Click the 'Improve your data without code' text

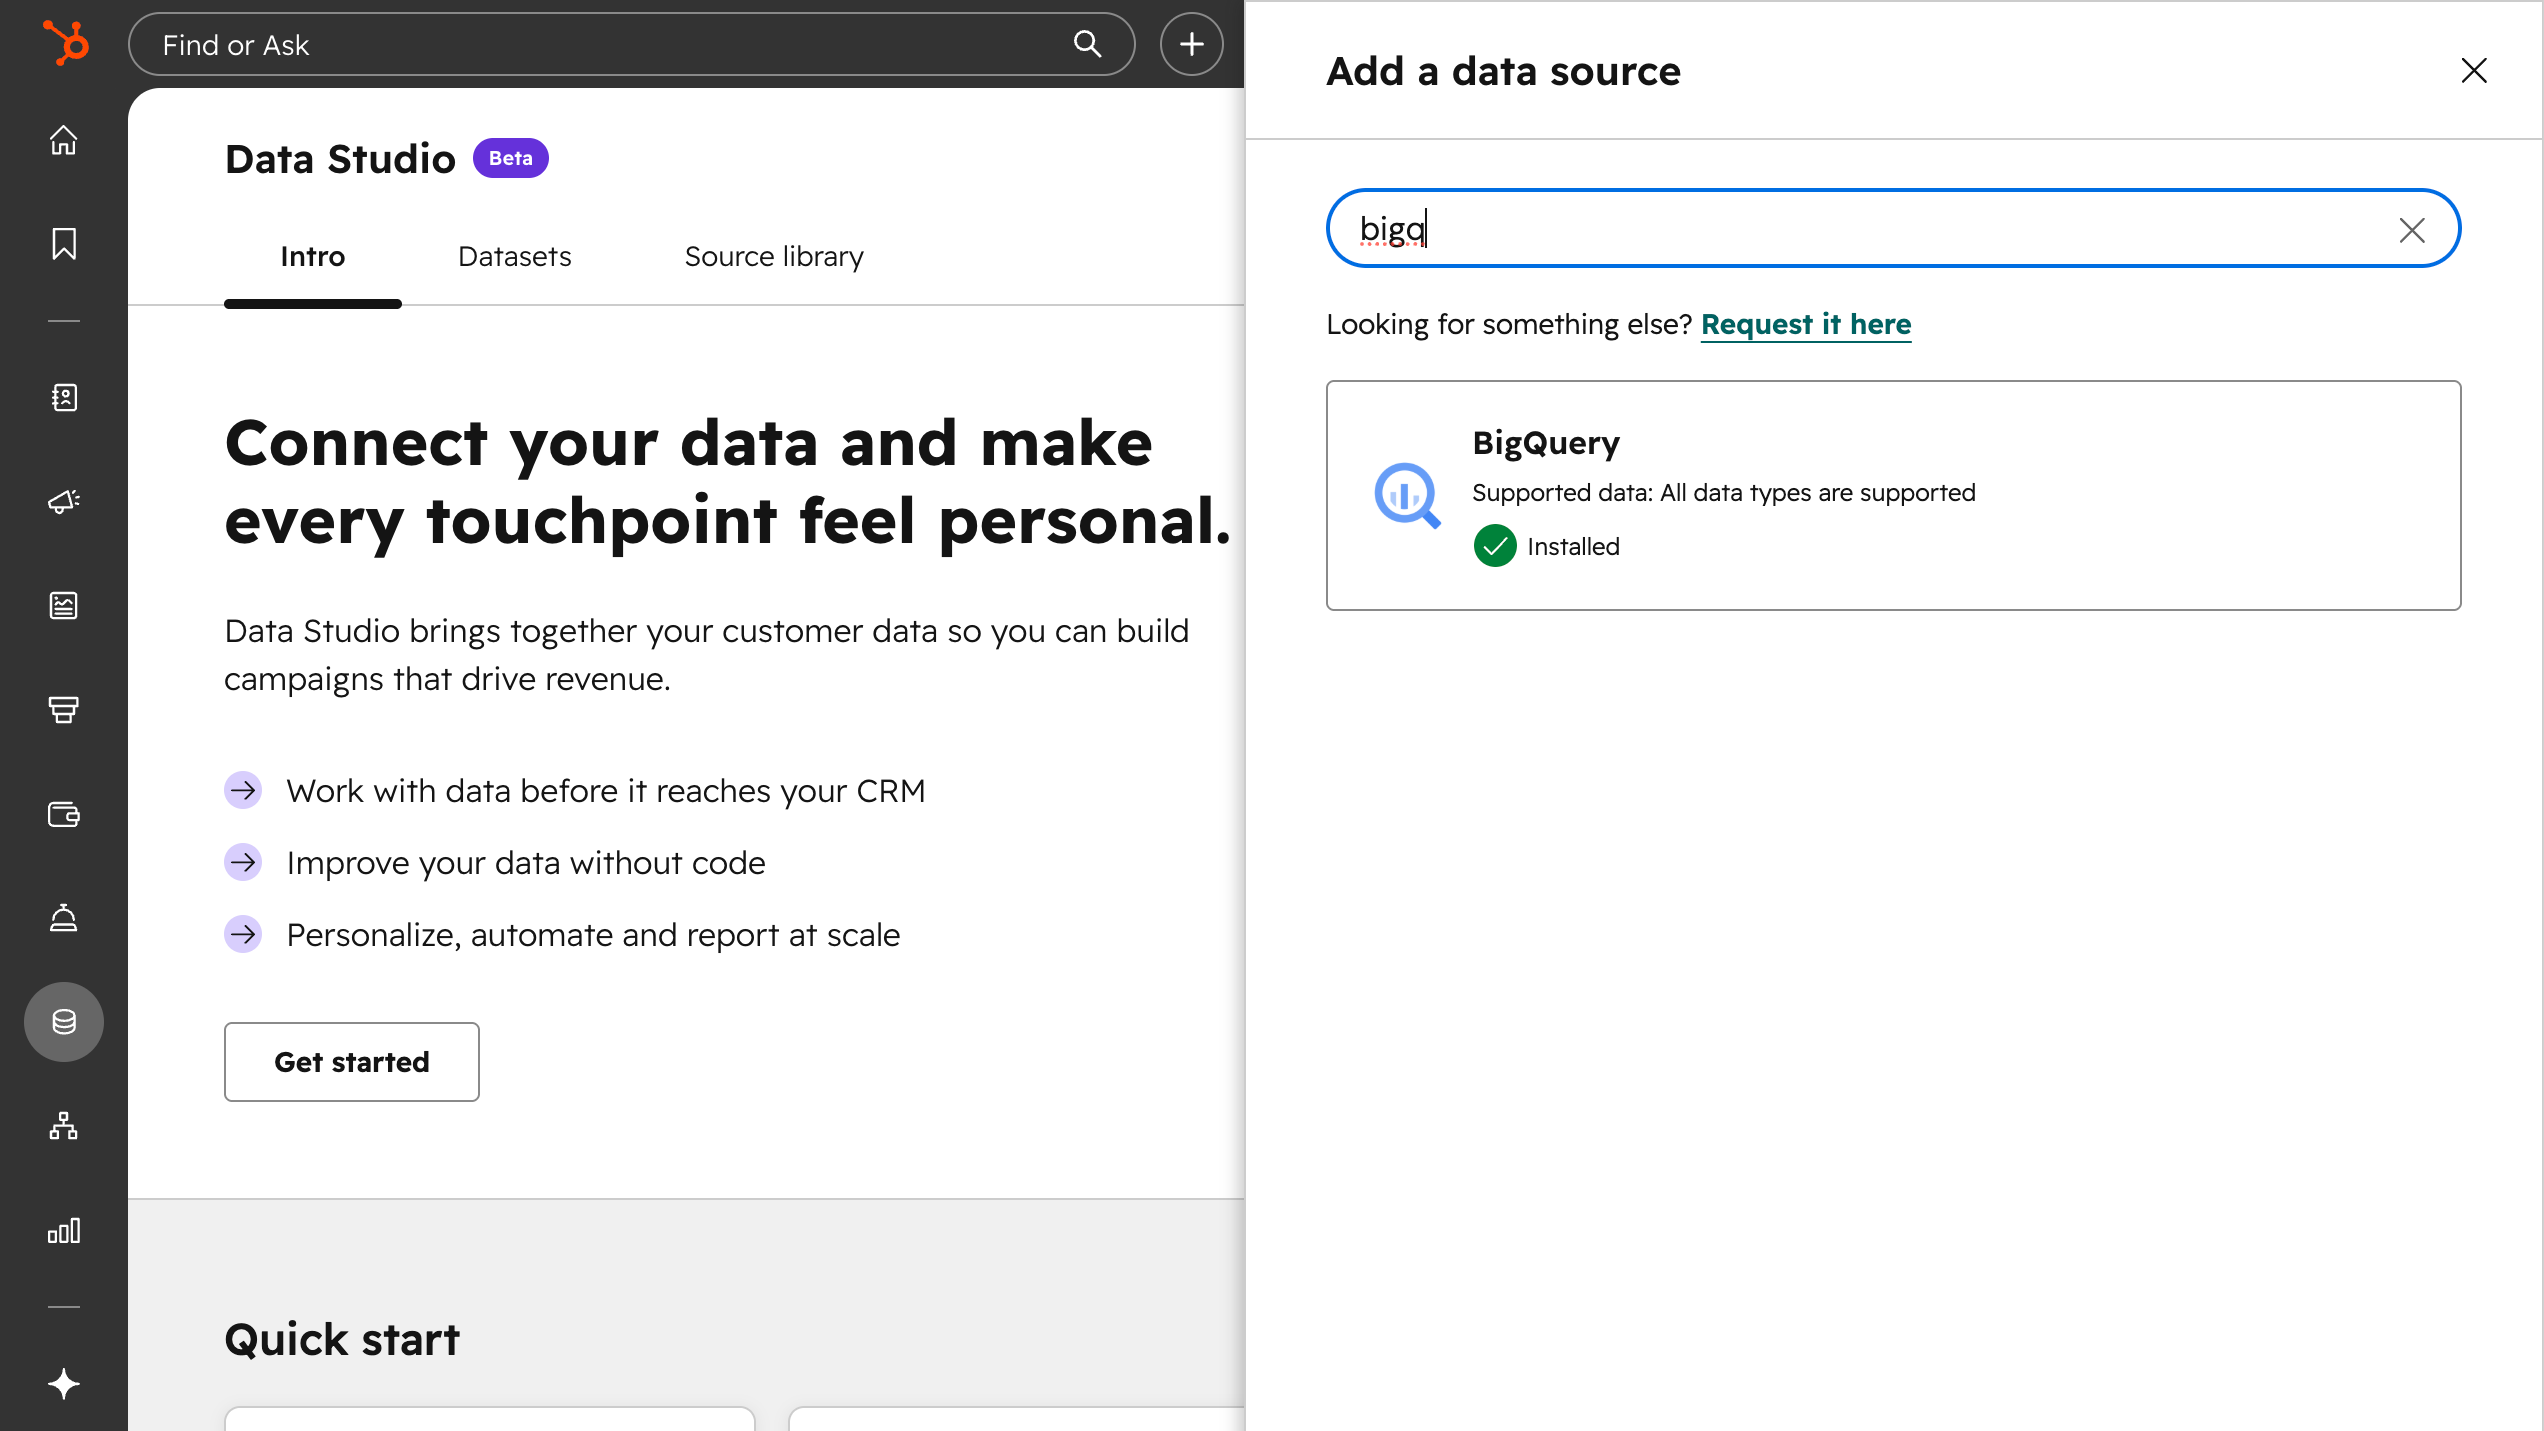526,863
